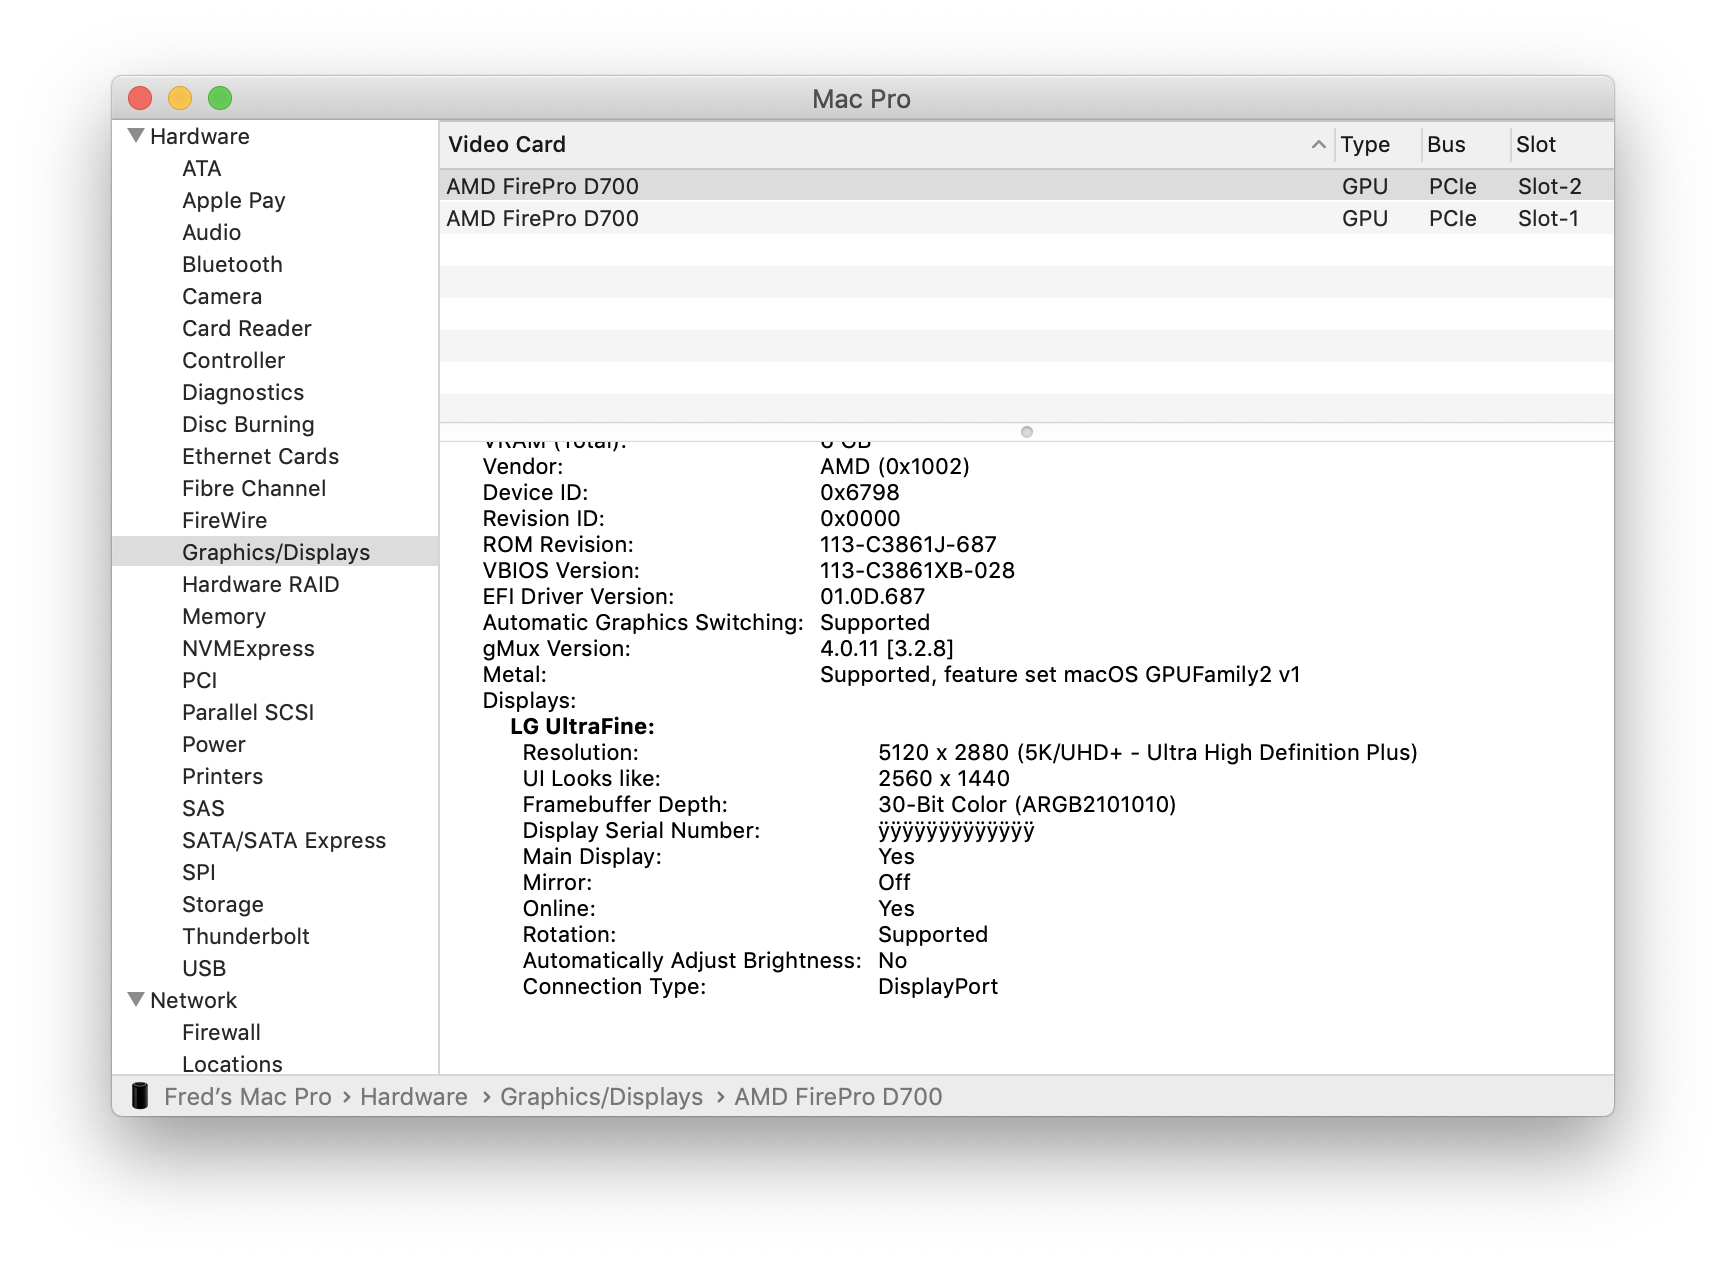The image size is (1726, 1264).
Task: Select Audio in the sidebar
Action: [212, 232]
